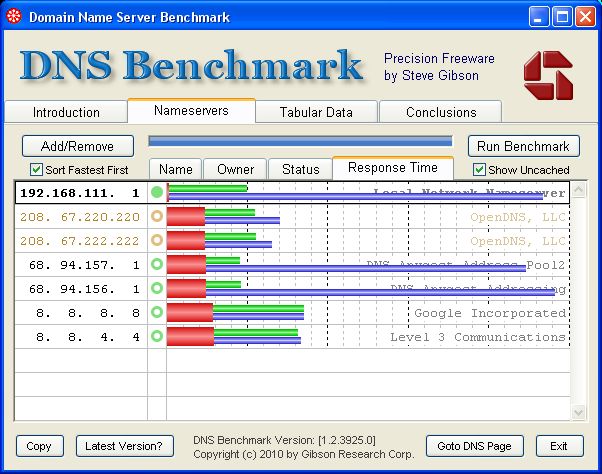The image size is (602, 474).
Task: Disable the Show Uncached checkbox
Action: 479,170
